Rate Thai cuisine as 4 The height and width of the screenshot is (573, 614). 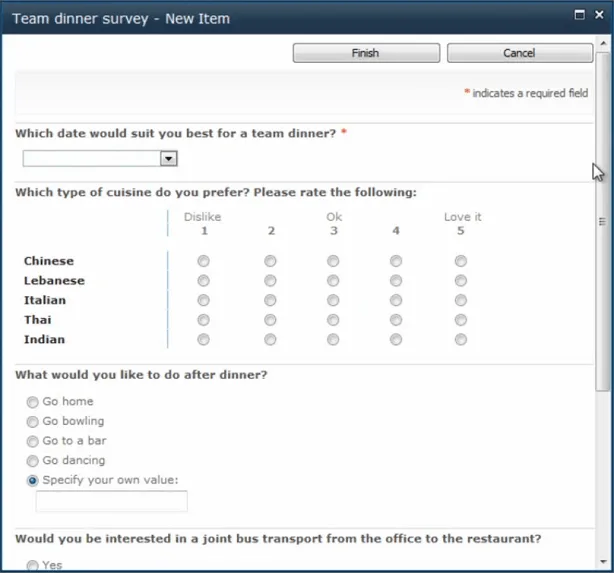click(x=396, y=320)
